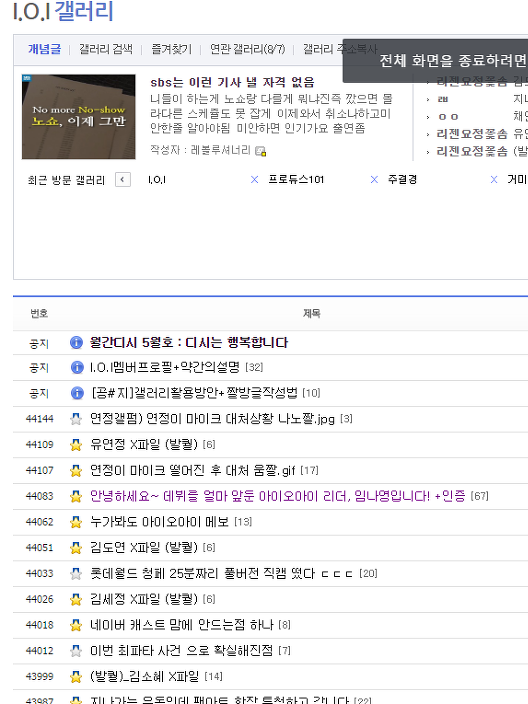Screen dimensions: 528x704
Task: Remove 주결경 from recent galleries with X
Action: tap(494, 180)
